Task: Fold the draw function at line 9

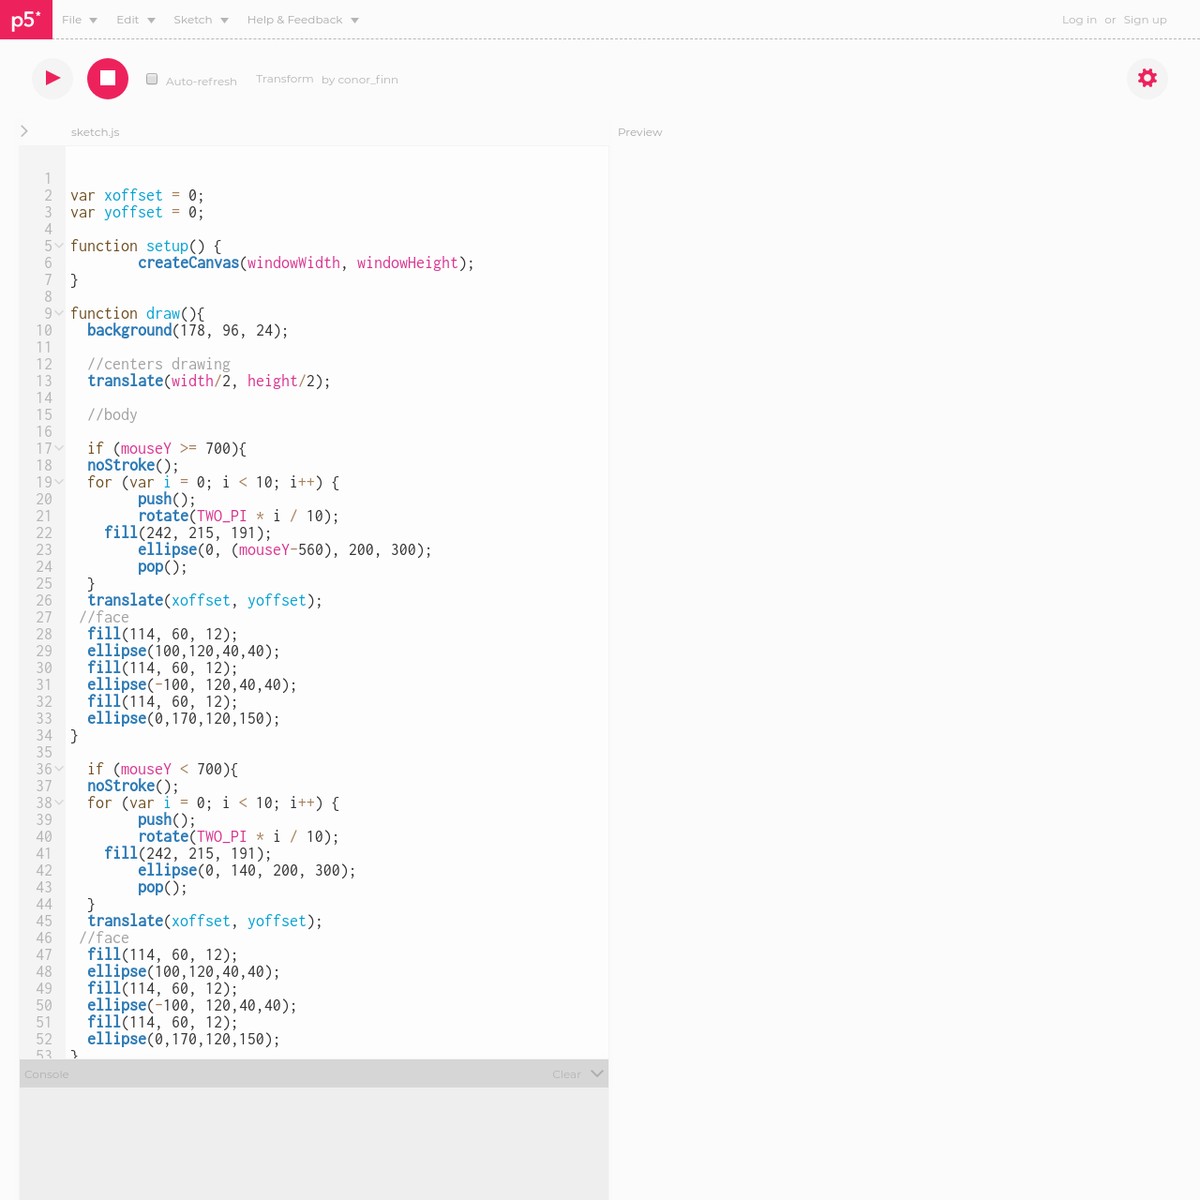Action: coord(59,314)
